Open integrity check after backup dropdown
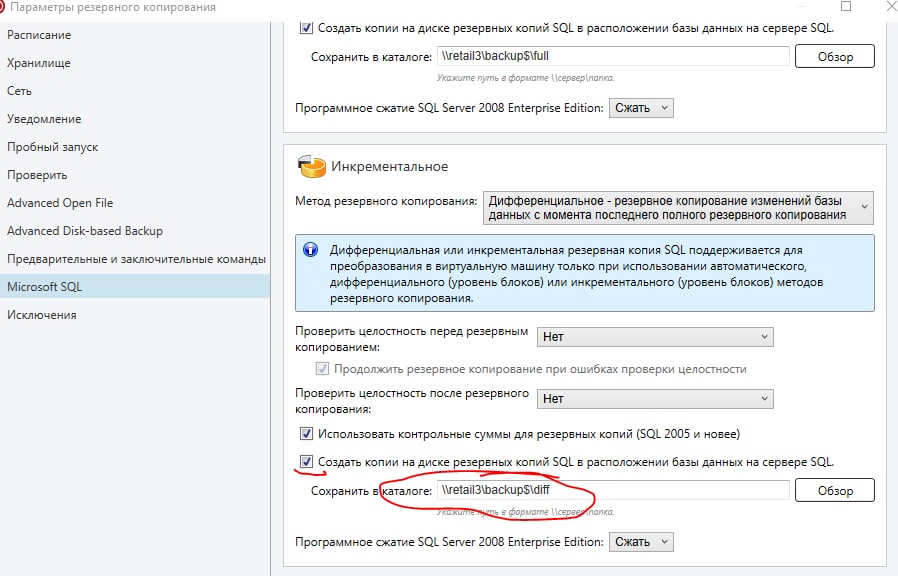This screenshot has width=898, height=576. (655, 399)
